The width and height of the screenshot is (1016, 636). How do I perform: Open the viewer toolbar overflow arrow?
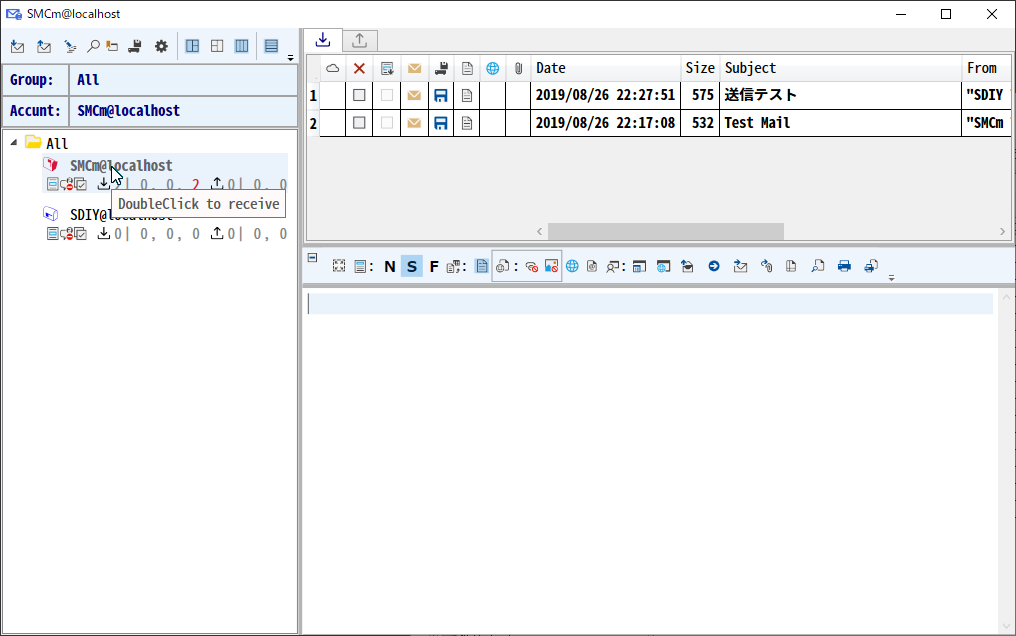pos(892,278)
